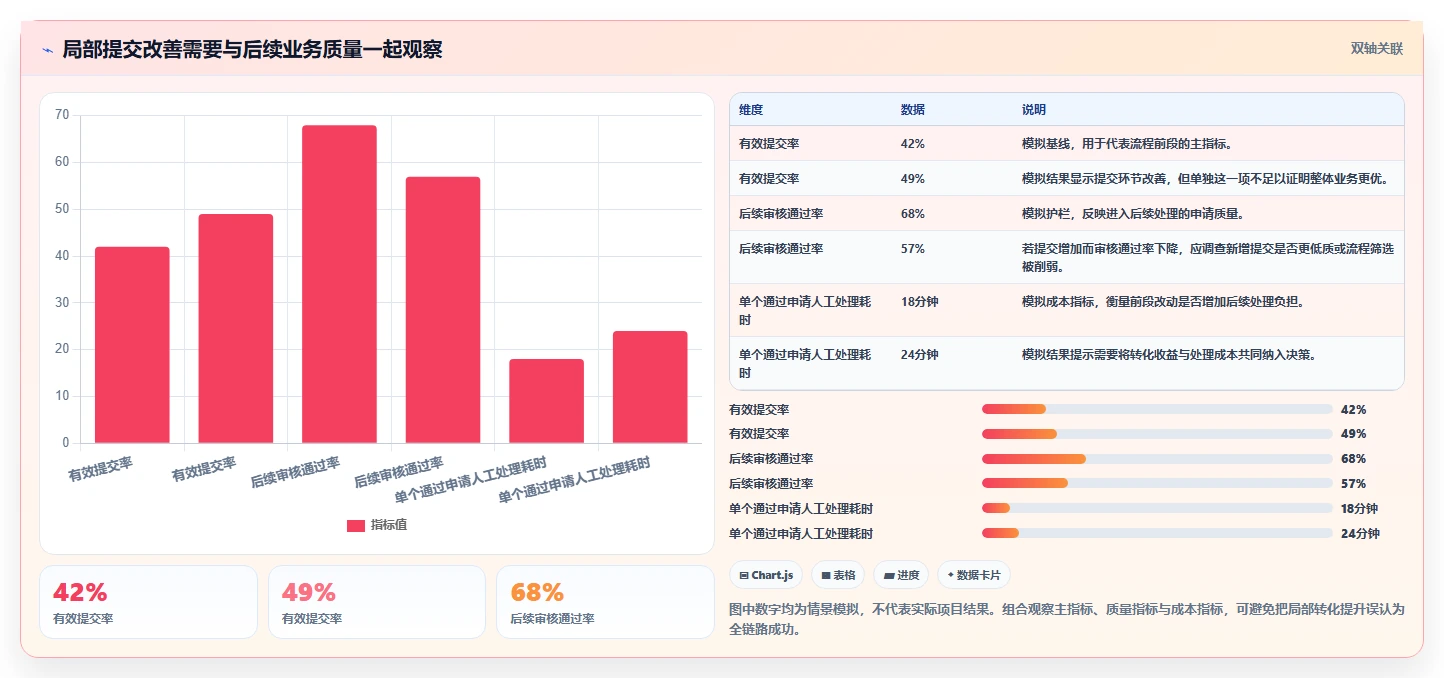This screenshot has height=678, width=1444.
Task: Click the footnote starting 图中数字均为情景模拟
Action: coord(1067,619)
